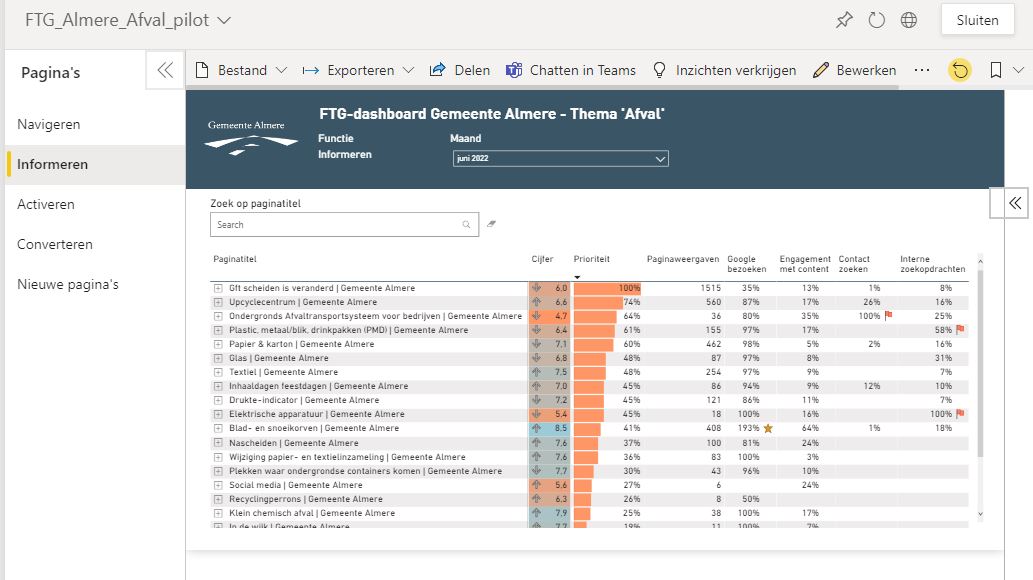Click the Bestand document icon
This screenshot has width=1033, height=580.
[x=202, y=70]
